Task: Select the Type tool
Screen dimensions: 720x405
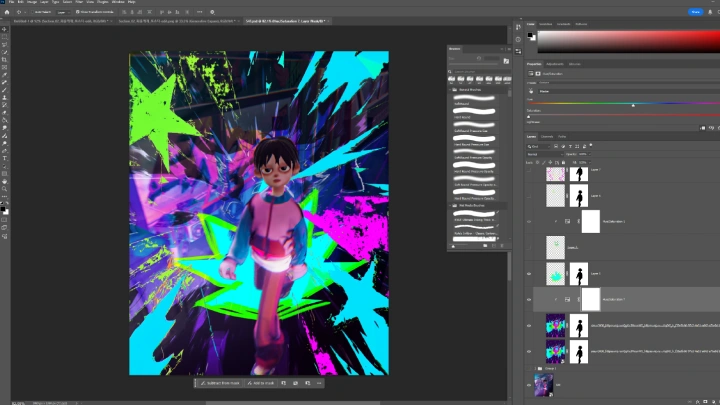Action: (x=5, y=158)
